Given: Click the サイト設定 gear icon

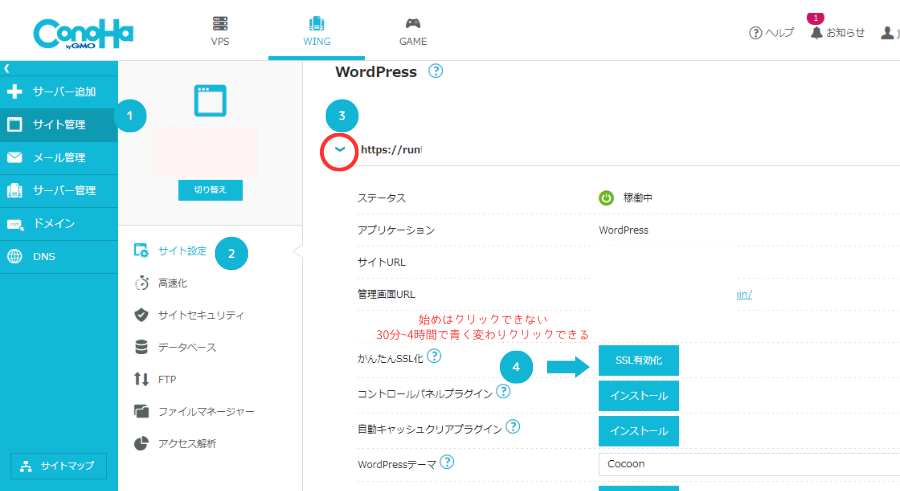Looking at the screenshot, I should tap(141, 251).
